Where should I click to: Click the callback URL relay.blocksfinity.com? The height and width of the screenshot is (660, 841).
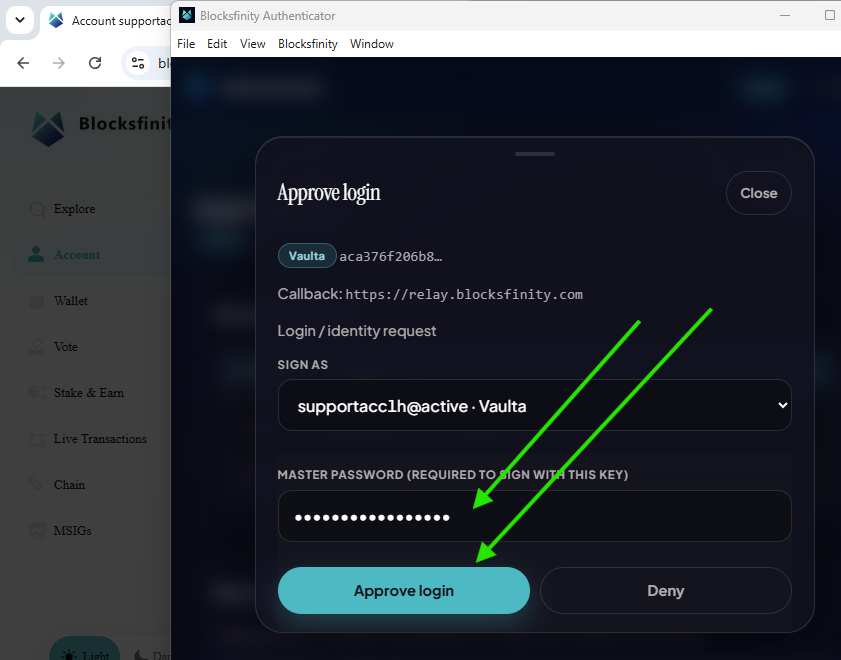pos(464,294)
